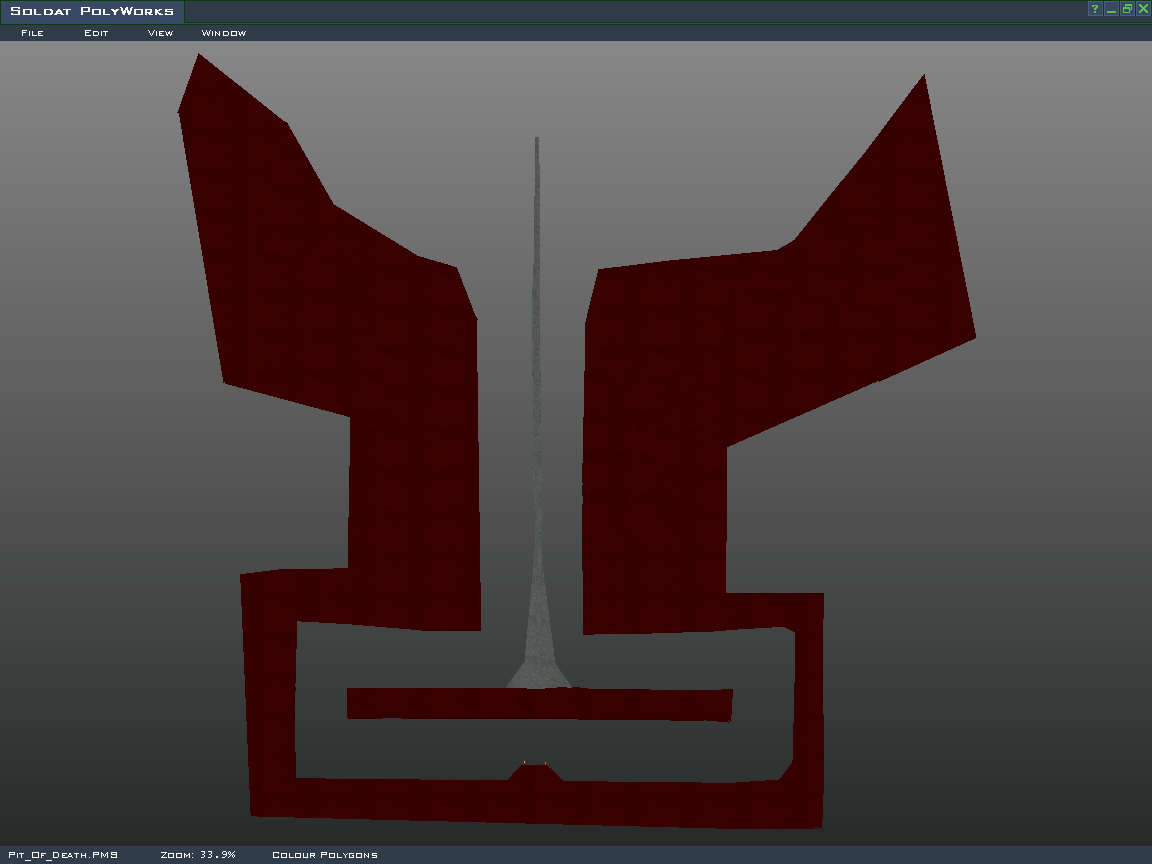
Task: Open the Edit menu
Action: tap(96, 33)
